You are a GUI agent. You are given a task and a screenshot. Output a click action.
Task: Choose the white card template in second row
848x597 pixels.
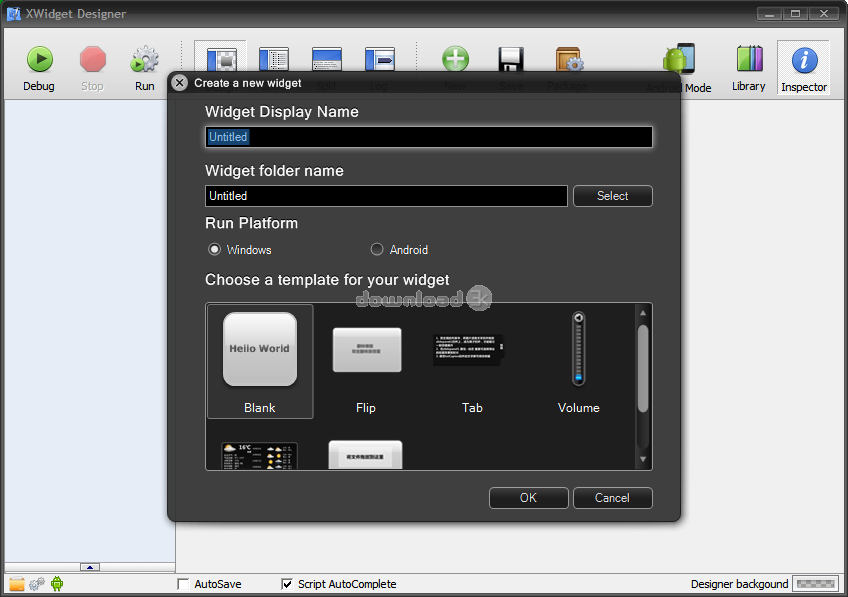click(x=366, y=455)
